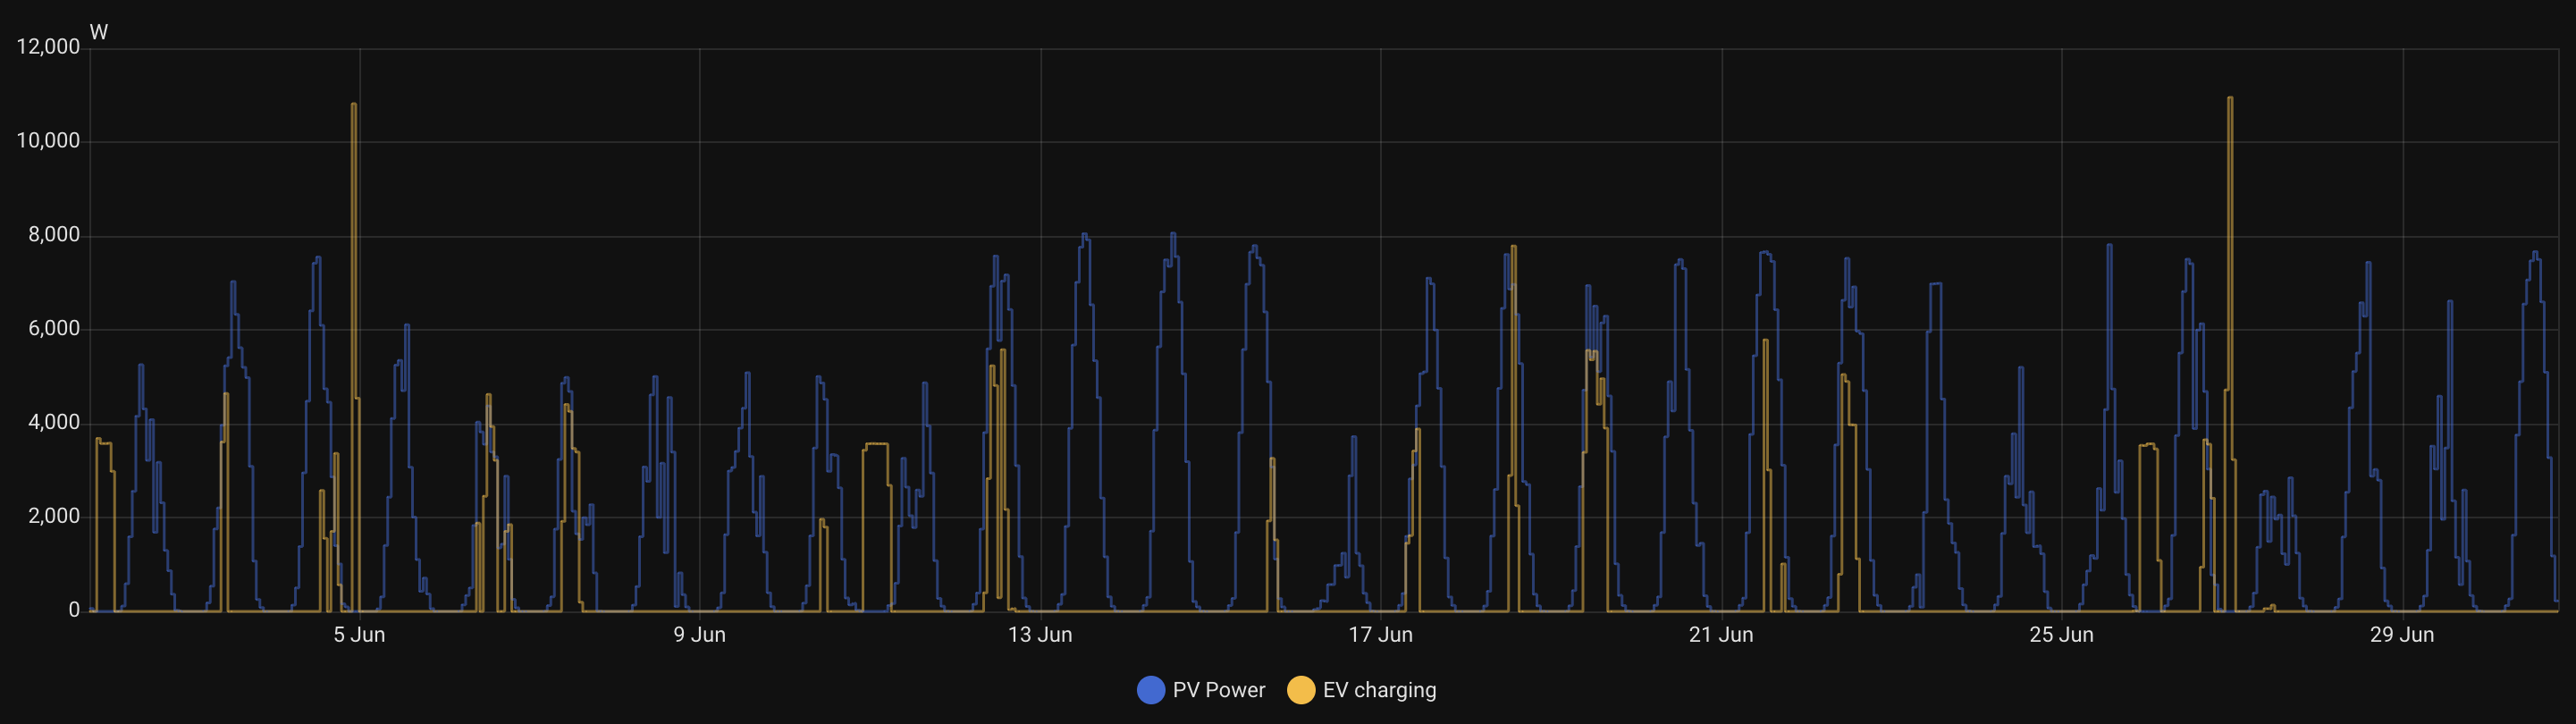Click the blue PV Power legend dot
This screenshot has width=2576, height=724.
pyautogui.click(x=1151, y=690)
